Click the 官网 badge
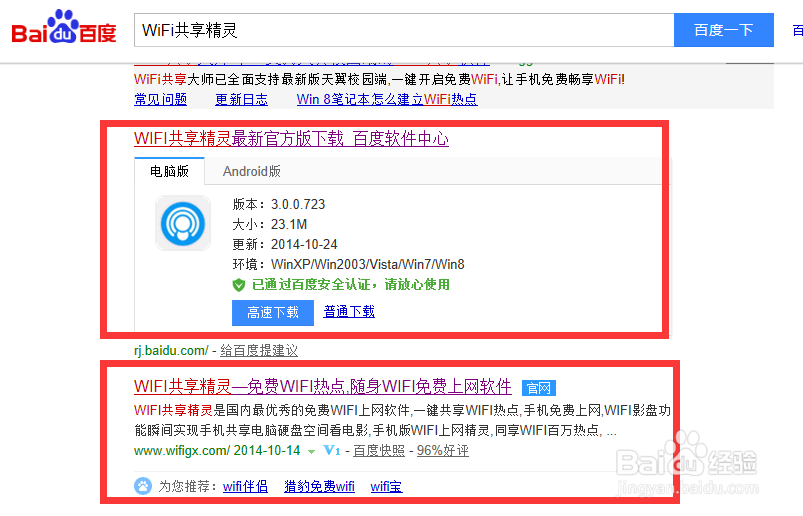This screenshot has height=516, width=803. (539, 388)
